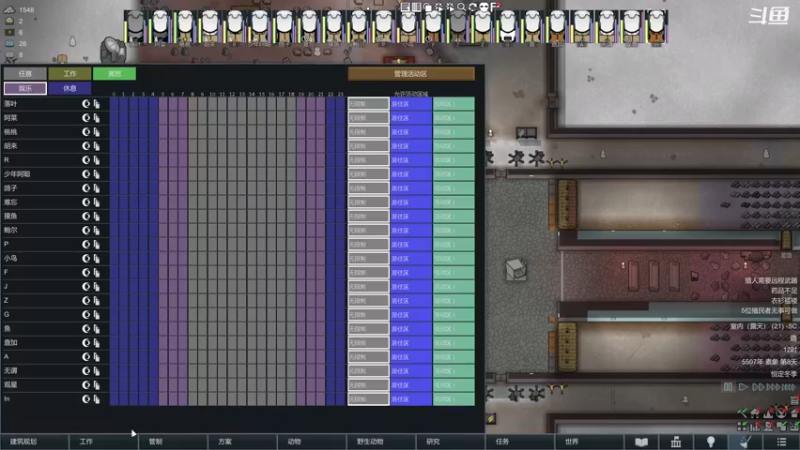Set game speed to double-arrow fast
The height and width of the screenshot is (450, 800).
coord(758,387)
